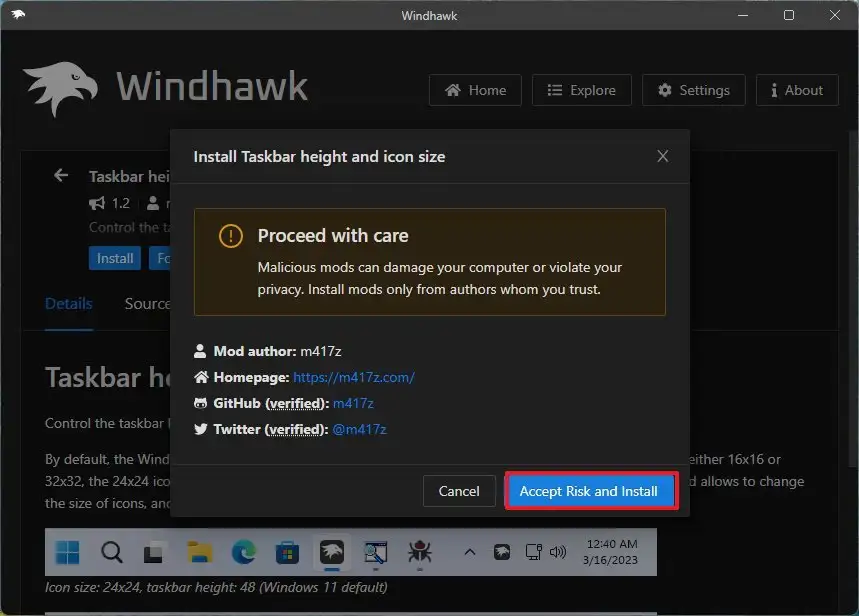Open the About page

pos(797,90)
